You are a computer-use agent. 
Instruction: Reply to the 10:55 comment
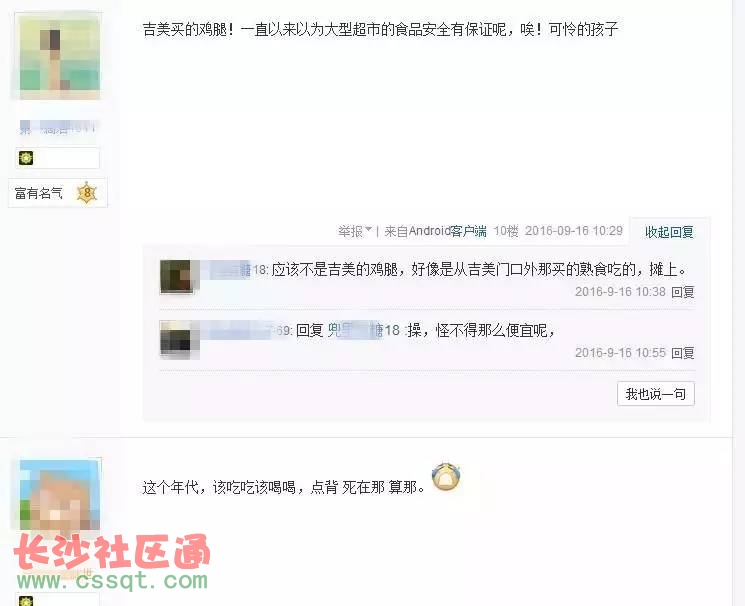pos(683,353)
